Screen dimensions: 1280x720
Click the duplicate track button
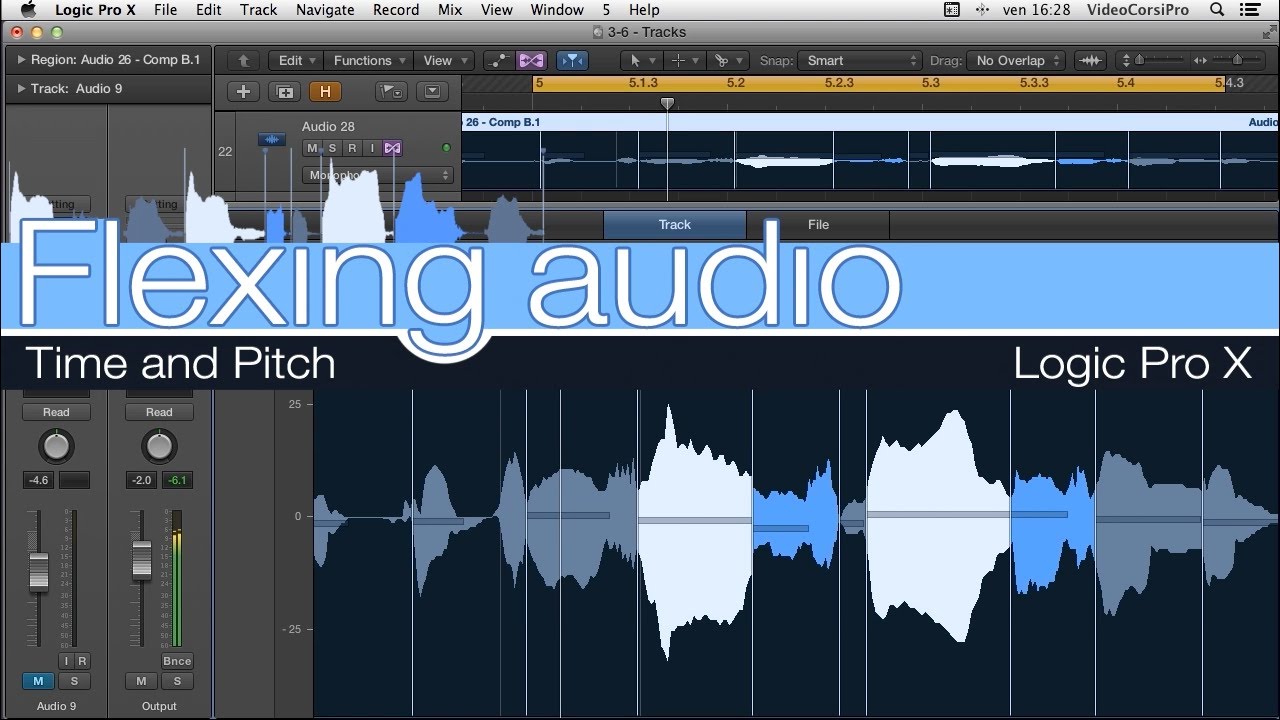pyautogui.click(x=286, y=91)
